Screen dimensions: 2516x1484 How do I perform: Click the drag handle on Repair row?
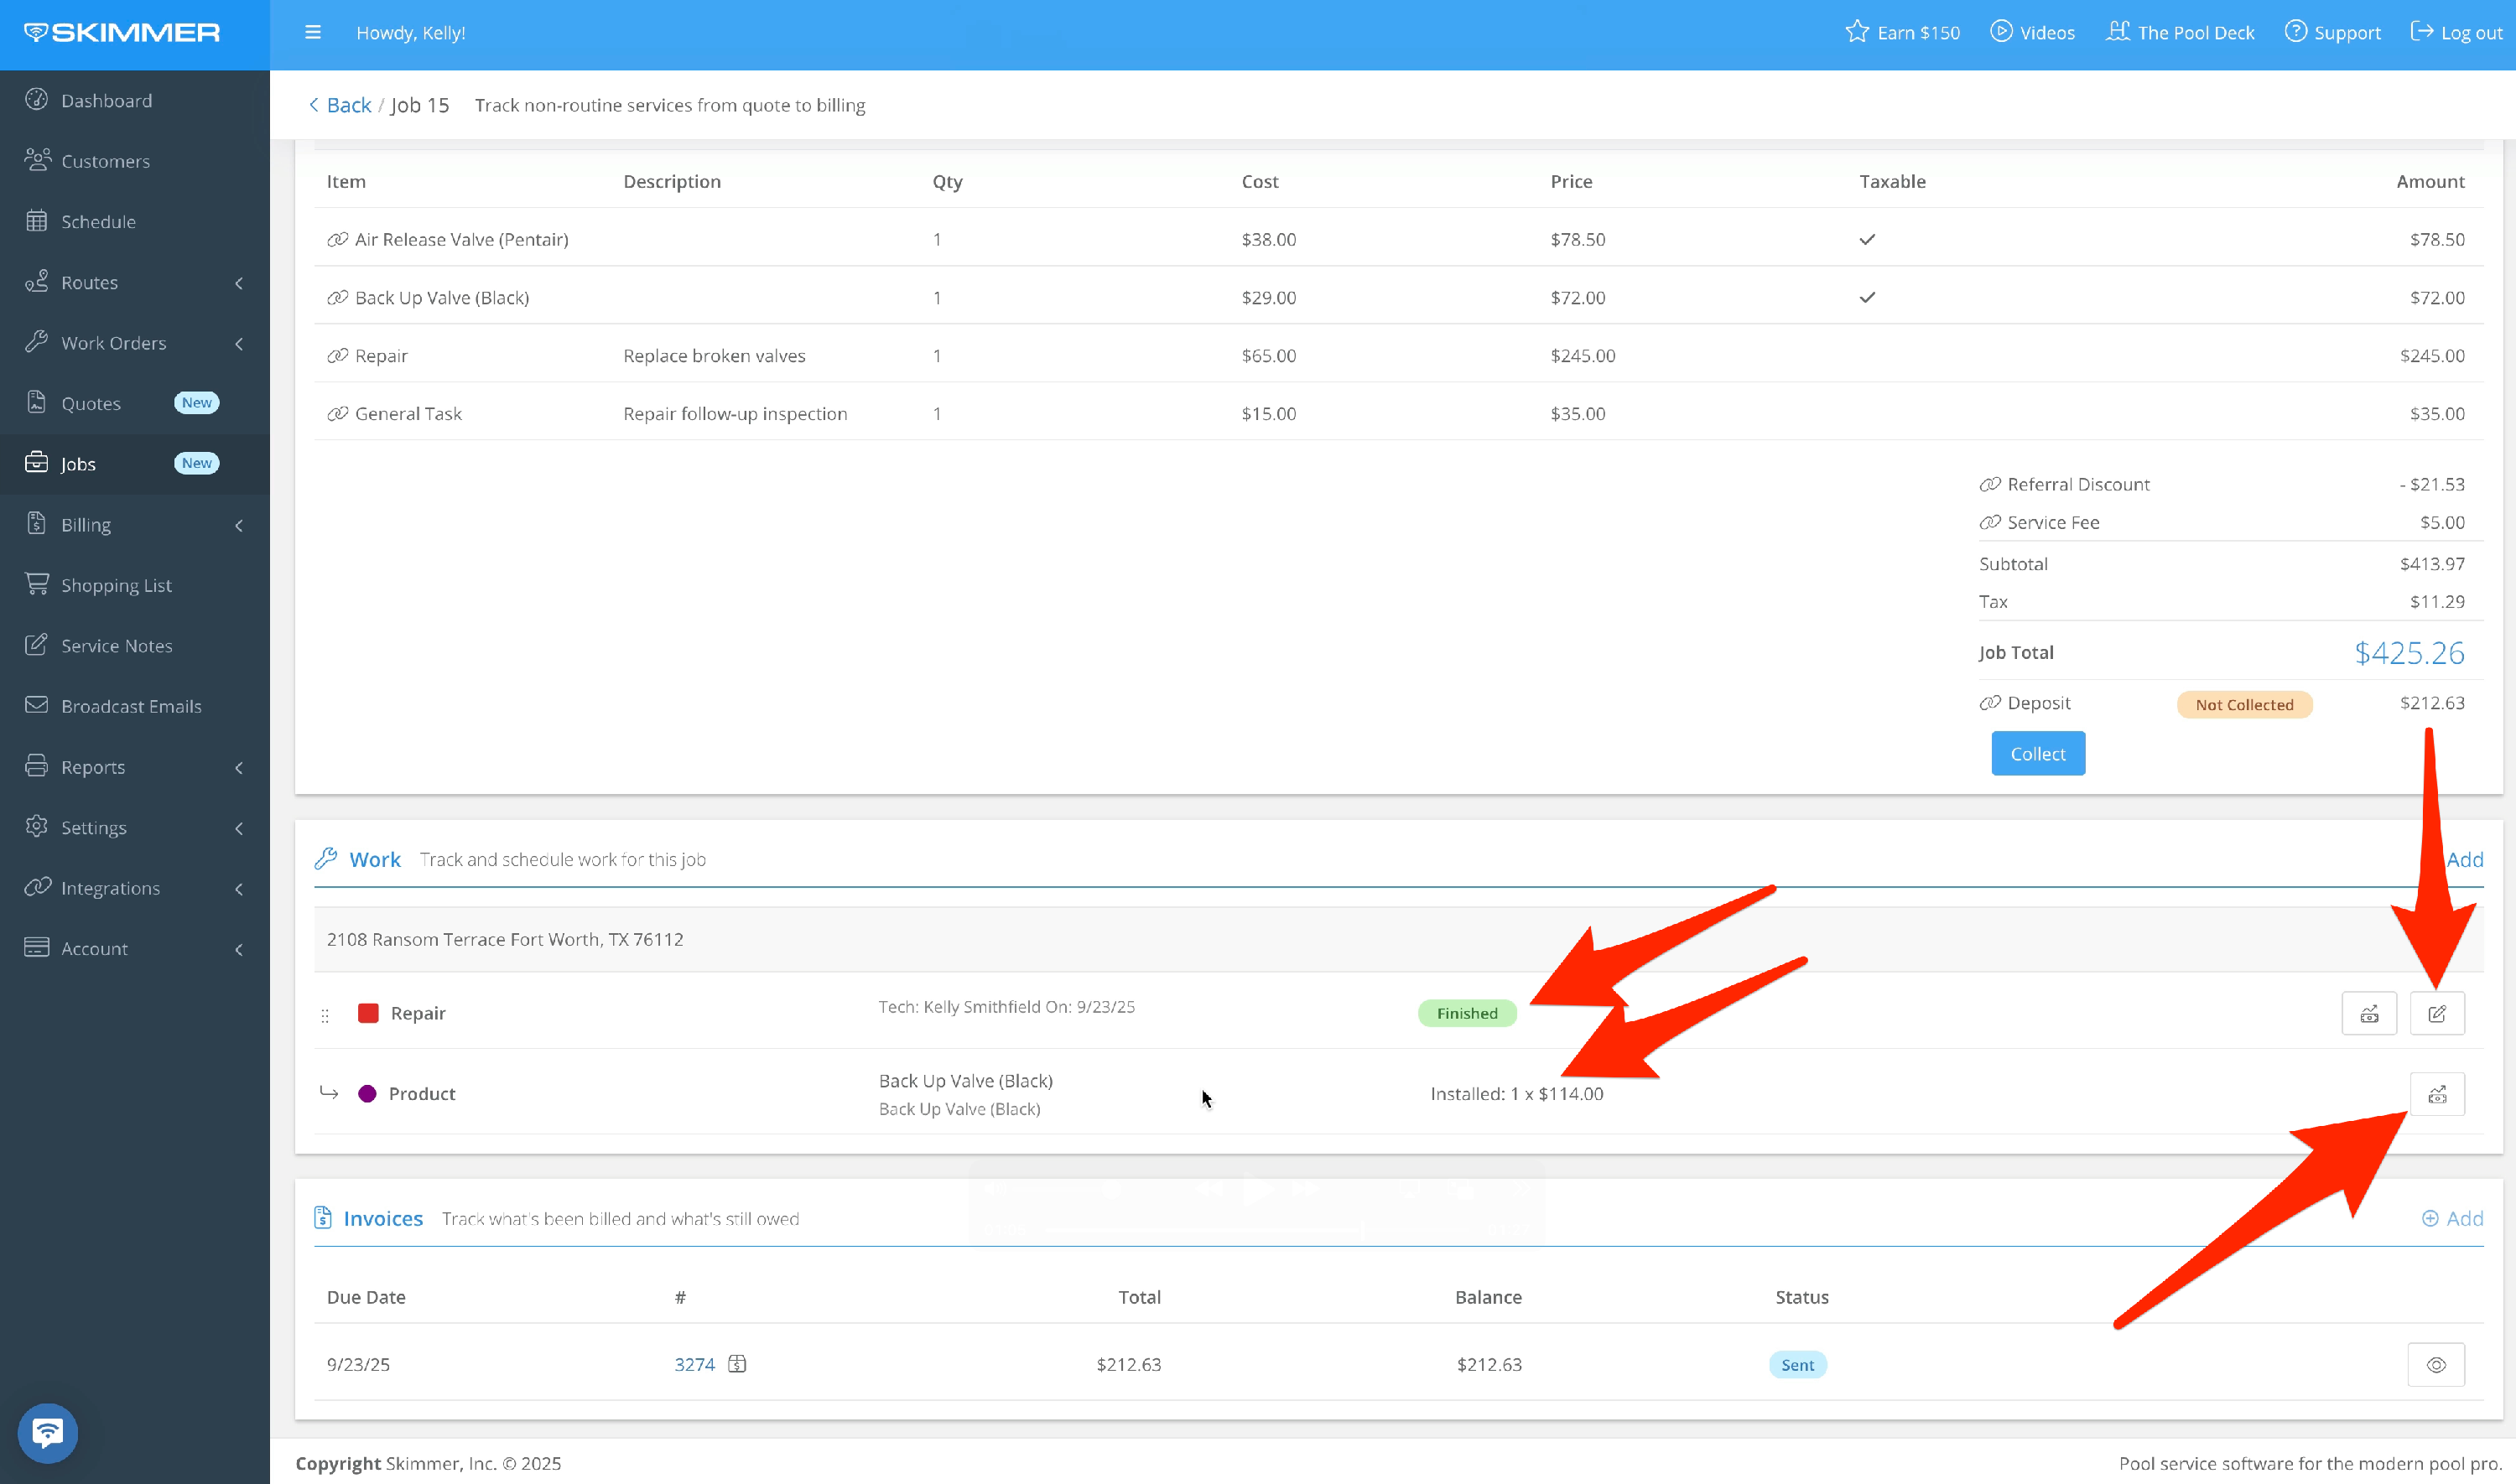coord(325,1015)
